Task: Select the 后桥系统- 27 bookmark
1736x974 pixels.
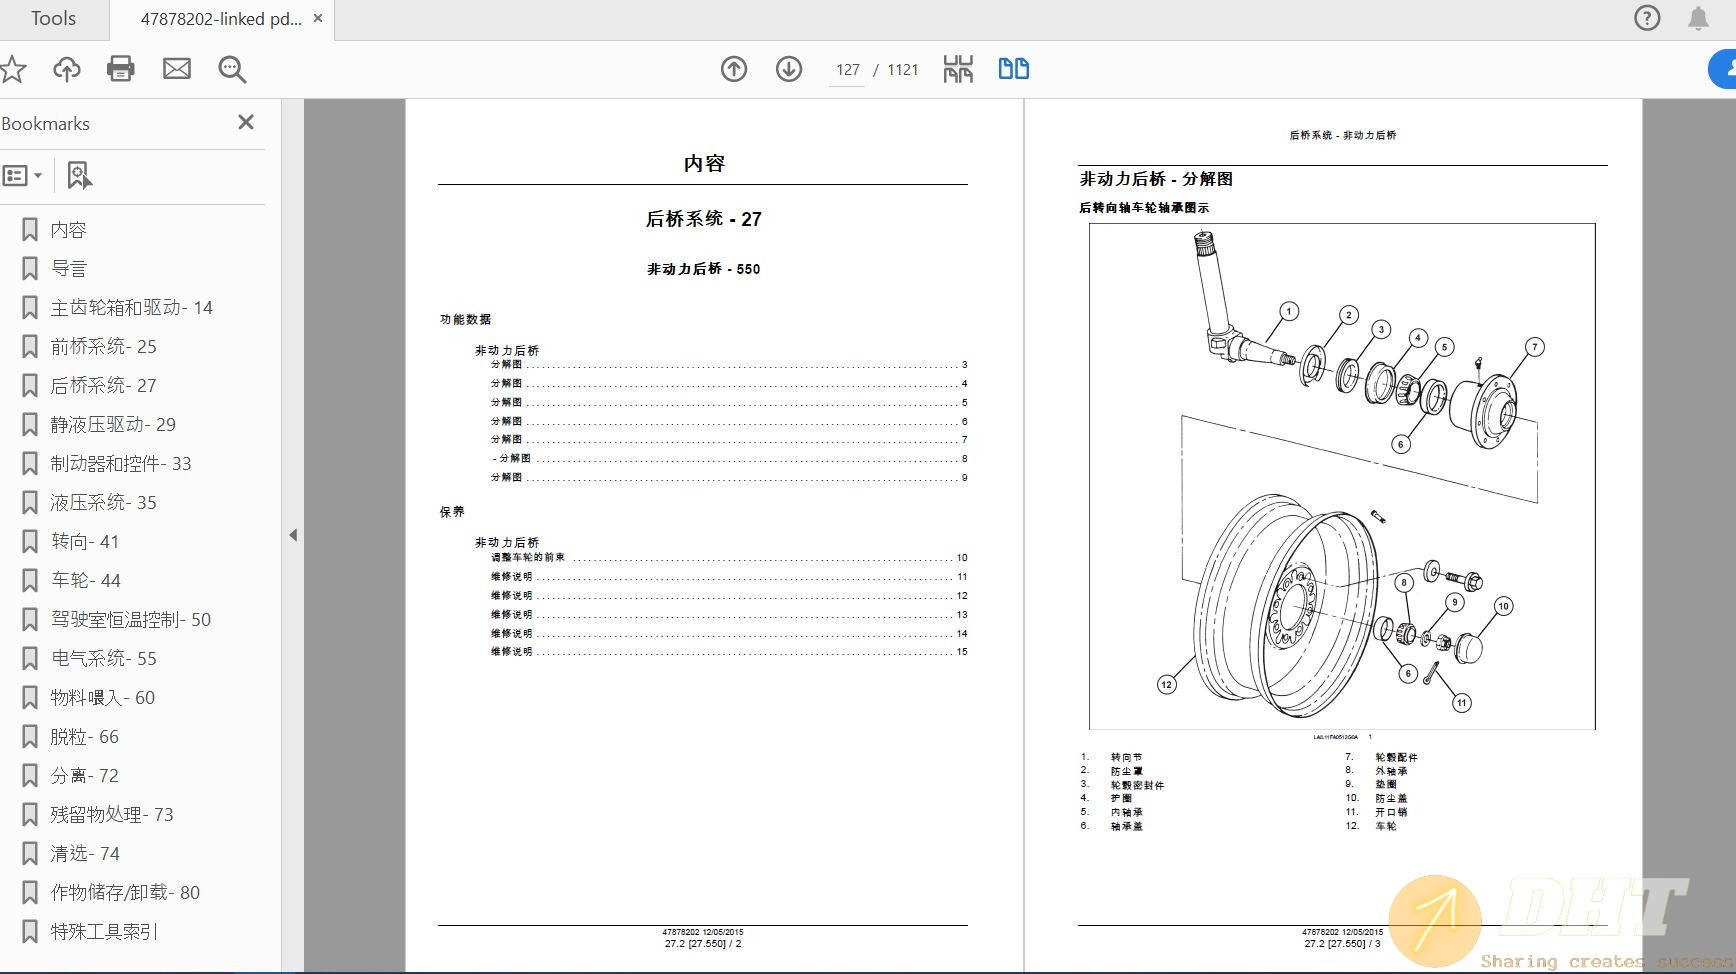Action: coord(103,385)
